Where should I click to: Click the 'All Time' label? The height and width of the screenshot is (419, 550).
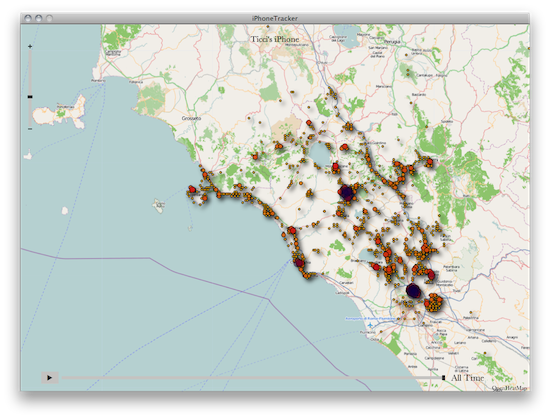(x=467, y=378)
